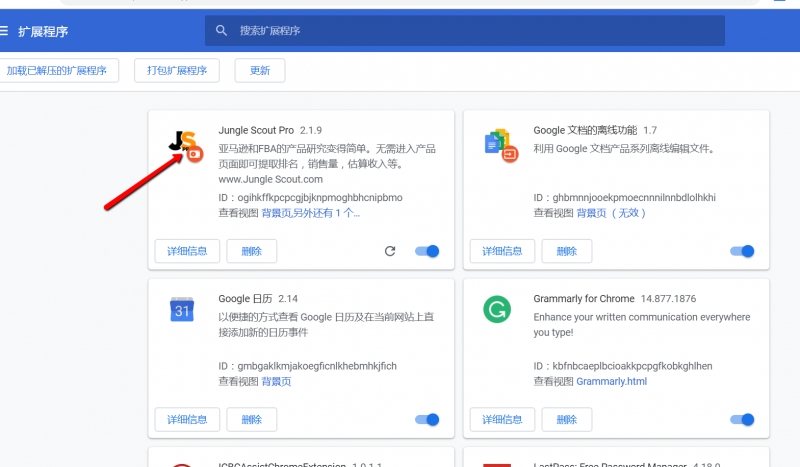The height and width of the screenshot is (467, 800).
Task: Click the Grammarly description text
Action: pyautogui.click(x=642, y=325)
